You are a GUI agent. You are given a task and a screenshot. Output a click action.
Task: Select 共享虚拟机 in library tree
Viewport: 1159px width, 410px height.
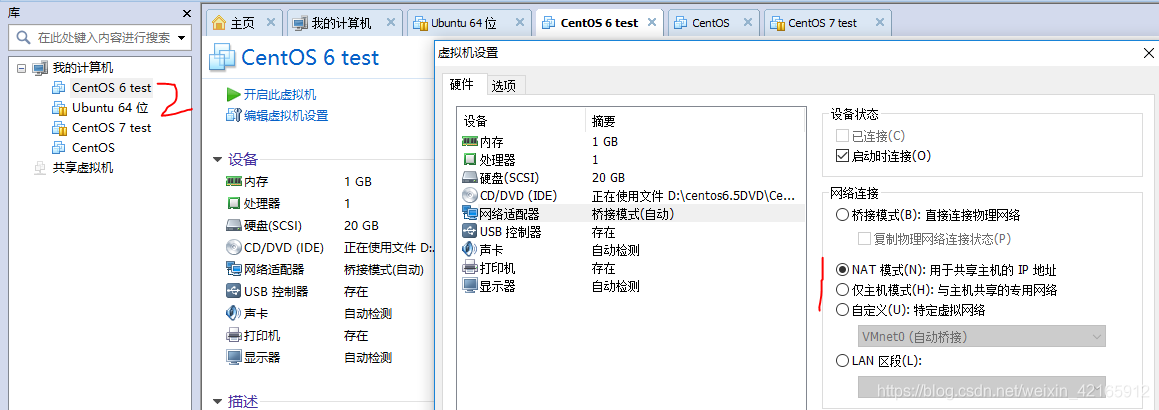coord(83,168)
